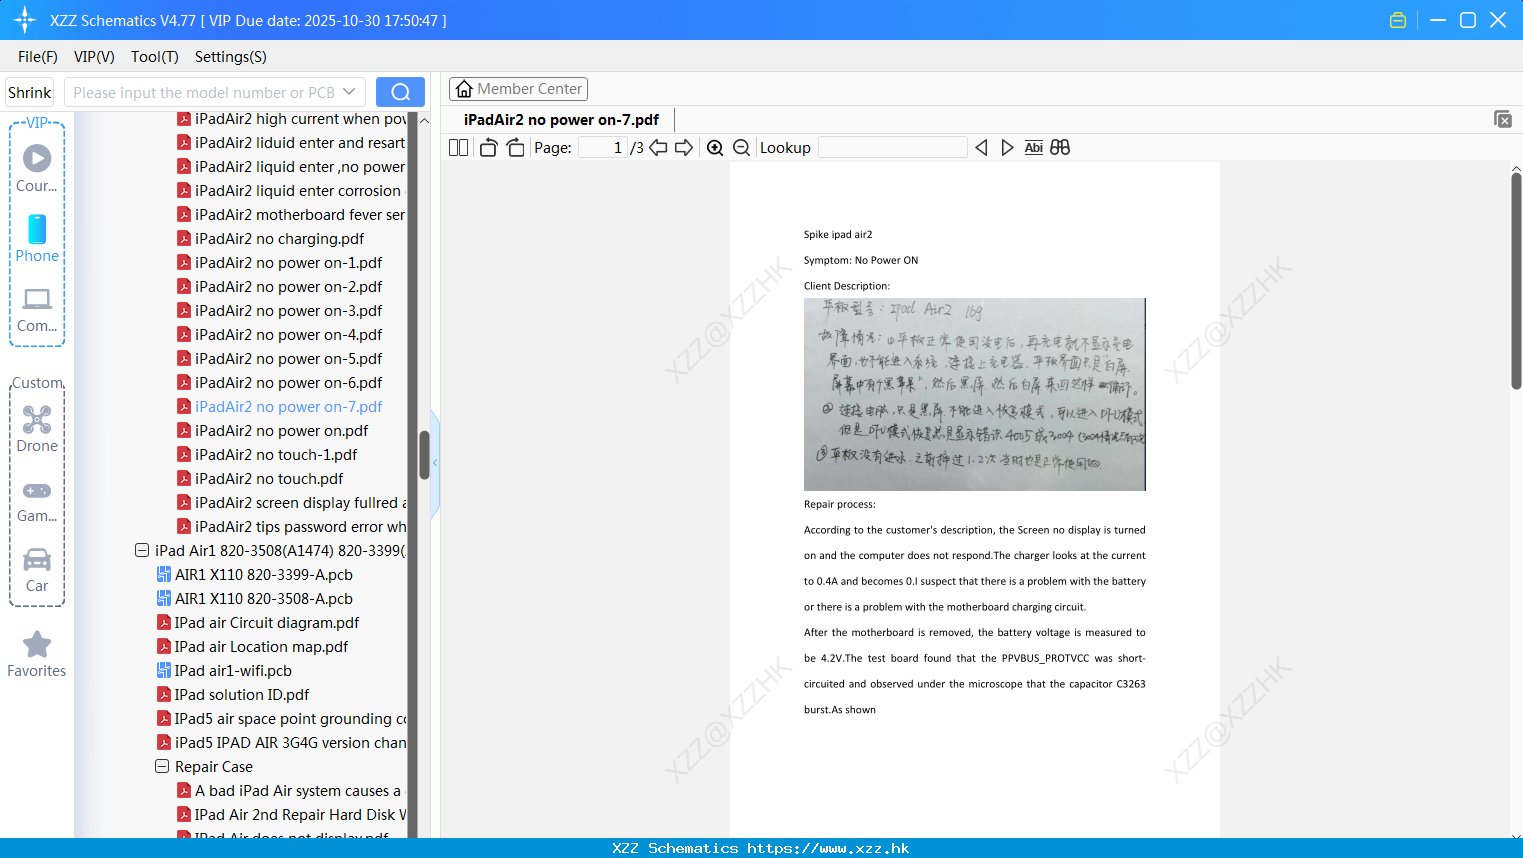Click the www.xzz.hk status bar link

pyautogui.click(x=828, y=848)
